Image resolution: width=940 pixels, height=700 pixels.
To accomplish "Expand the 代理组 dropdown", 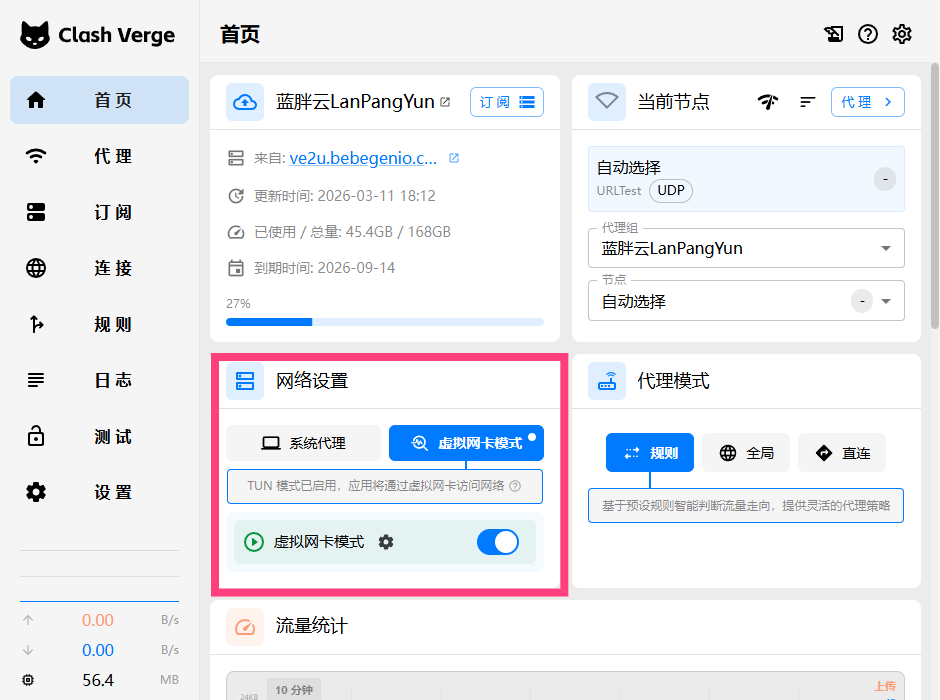I will tap(885, 248).
